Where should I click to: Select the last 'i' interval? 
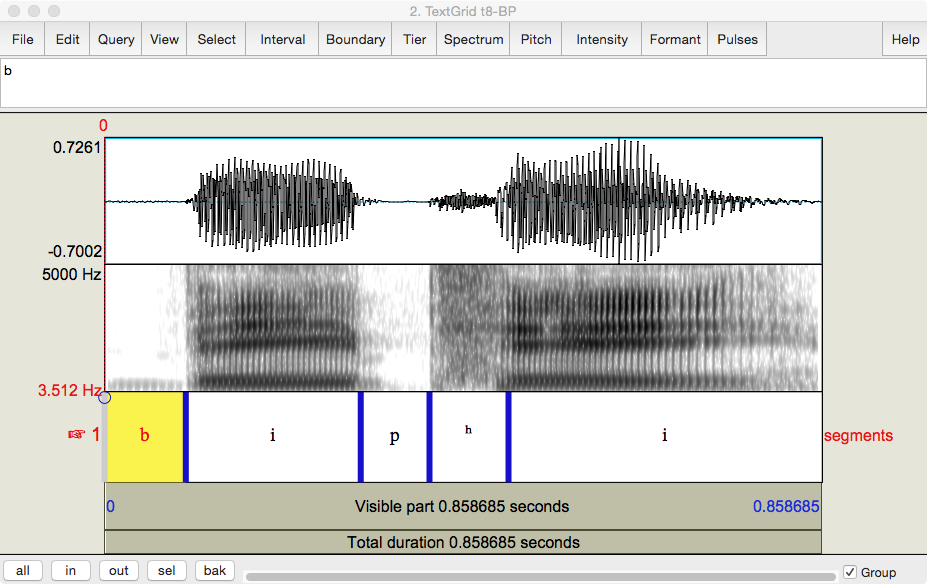(x=666, y=437)
